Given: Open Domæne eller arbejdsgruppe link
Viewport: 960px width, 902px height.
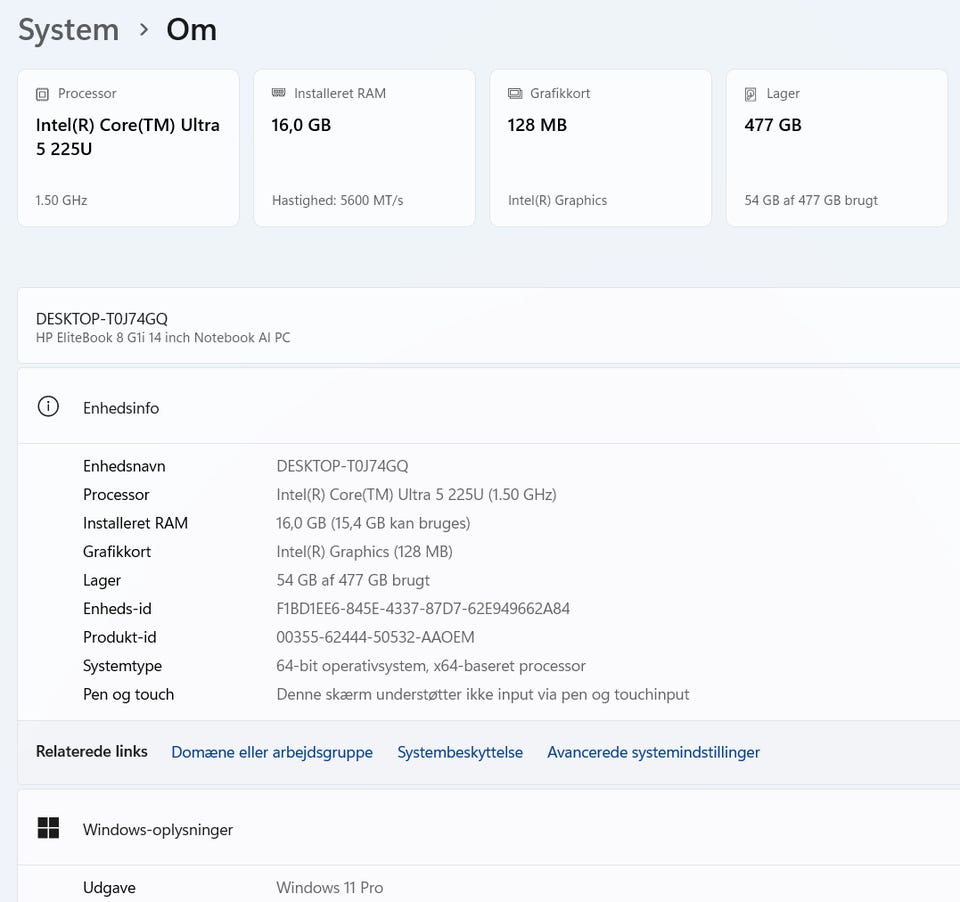Looking at the screenshot, I should (x=272, y=752).
